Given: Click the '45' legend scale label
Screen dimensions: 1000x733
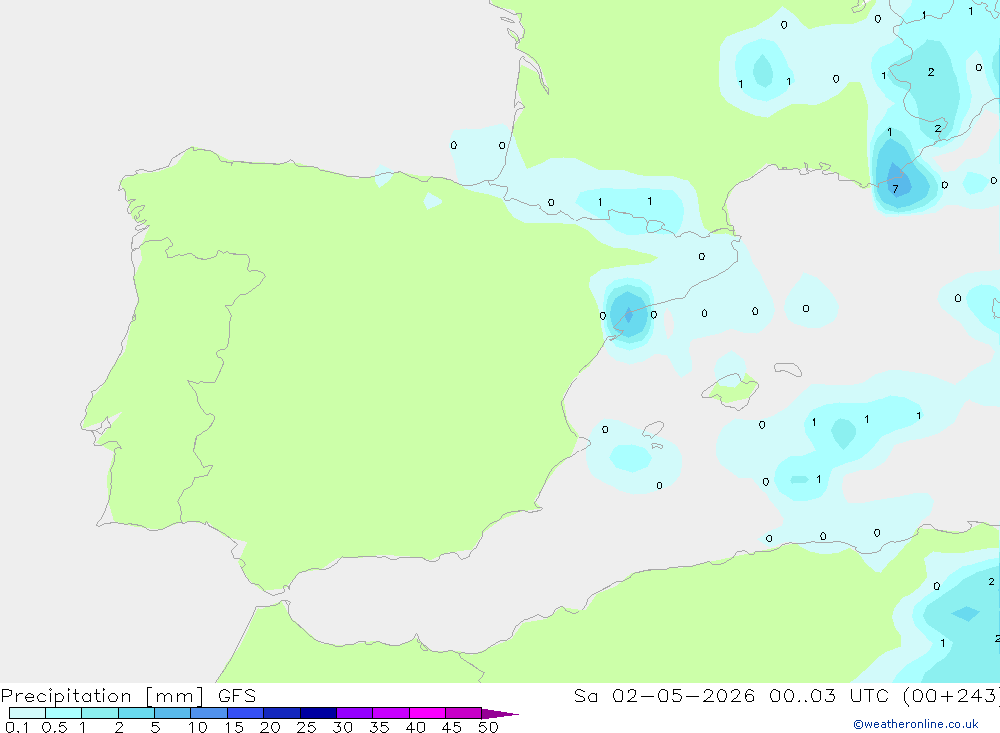Looking at the screenshot, I should pos(452,727).
